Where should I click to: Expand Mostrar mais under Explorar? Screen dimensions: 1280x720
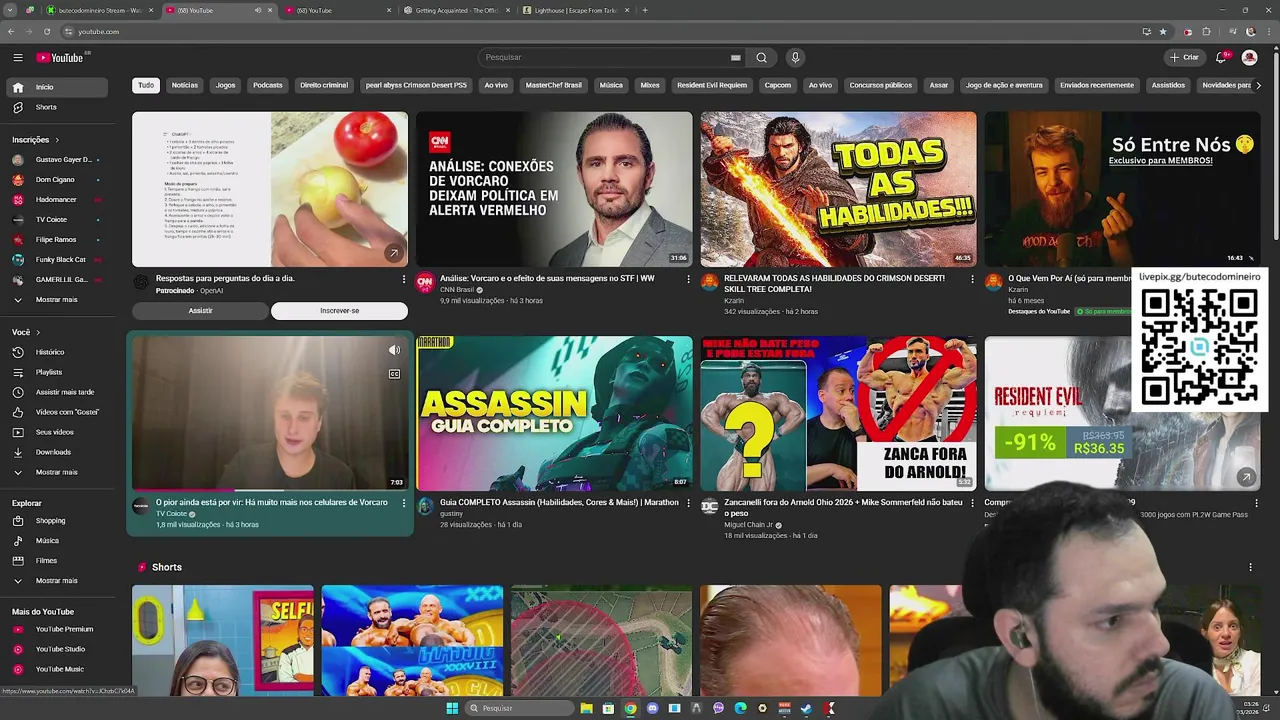click(x=55, y=580)
